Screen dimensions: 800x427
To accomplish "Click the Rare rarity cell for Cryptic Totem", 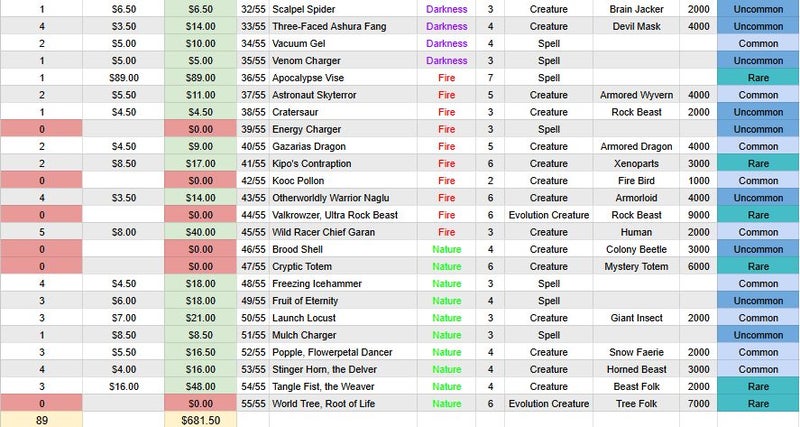I will (x=758, y=266).
